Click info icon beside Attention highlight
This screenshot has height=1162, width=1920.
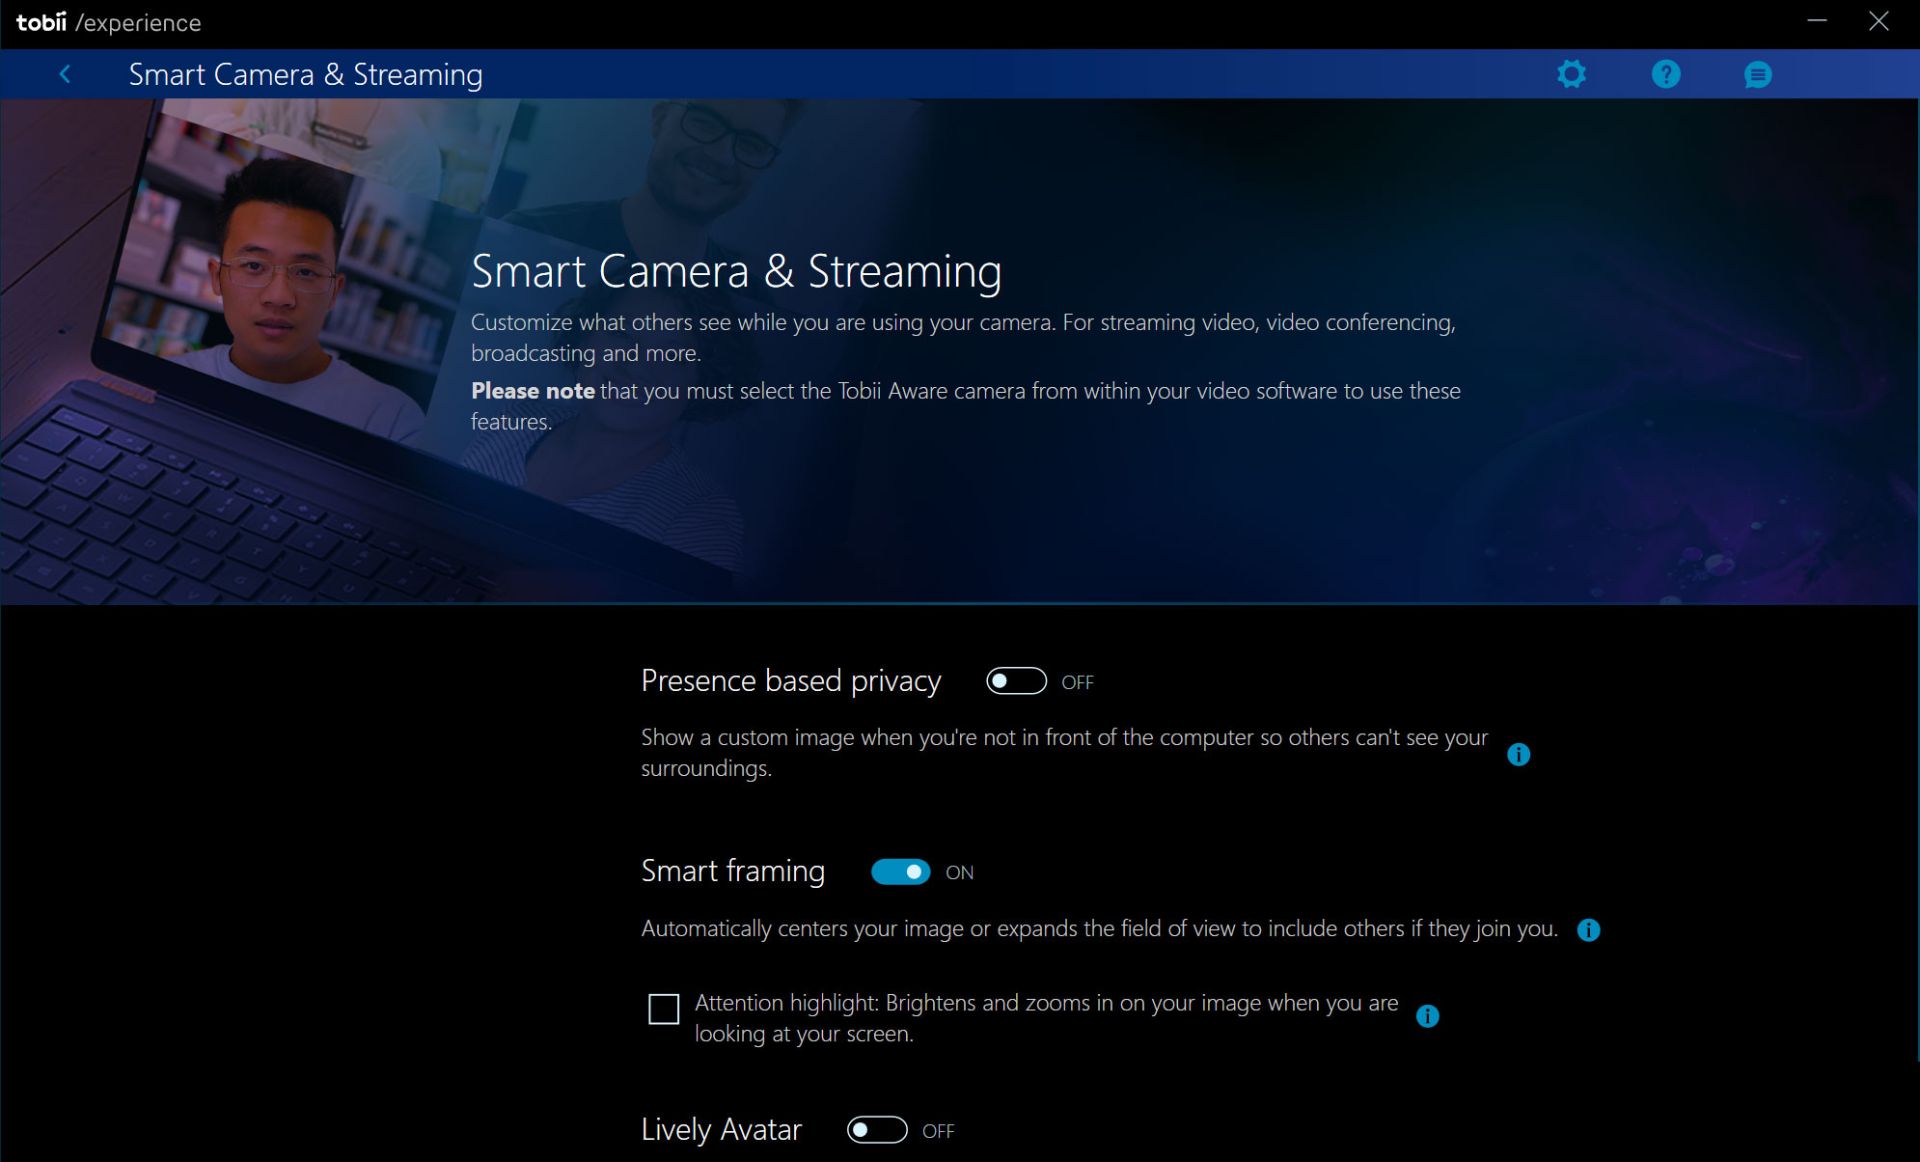tap(1427, 1016)
